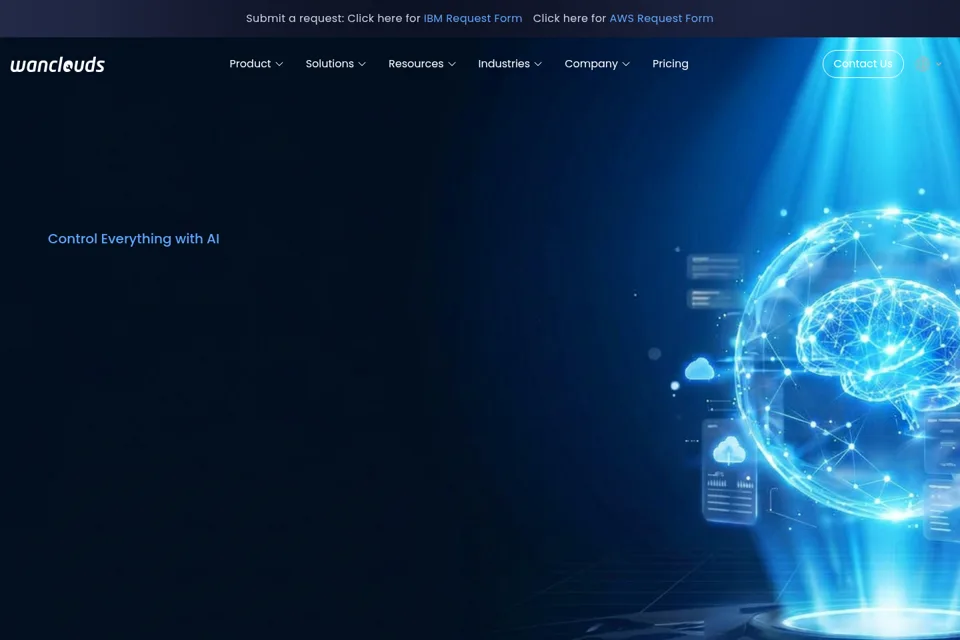
Task: Click the small cloud icon near the globe
Action: click(x=699, y=369)
